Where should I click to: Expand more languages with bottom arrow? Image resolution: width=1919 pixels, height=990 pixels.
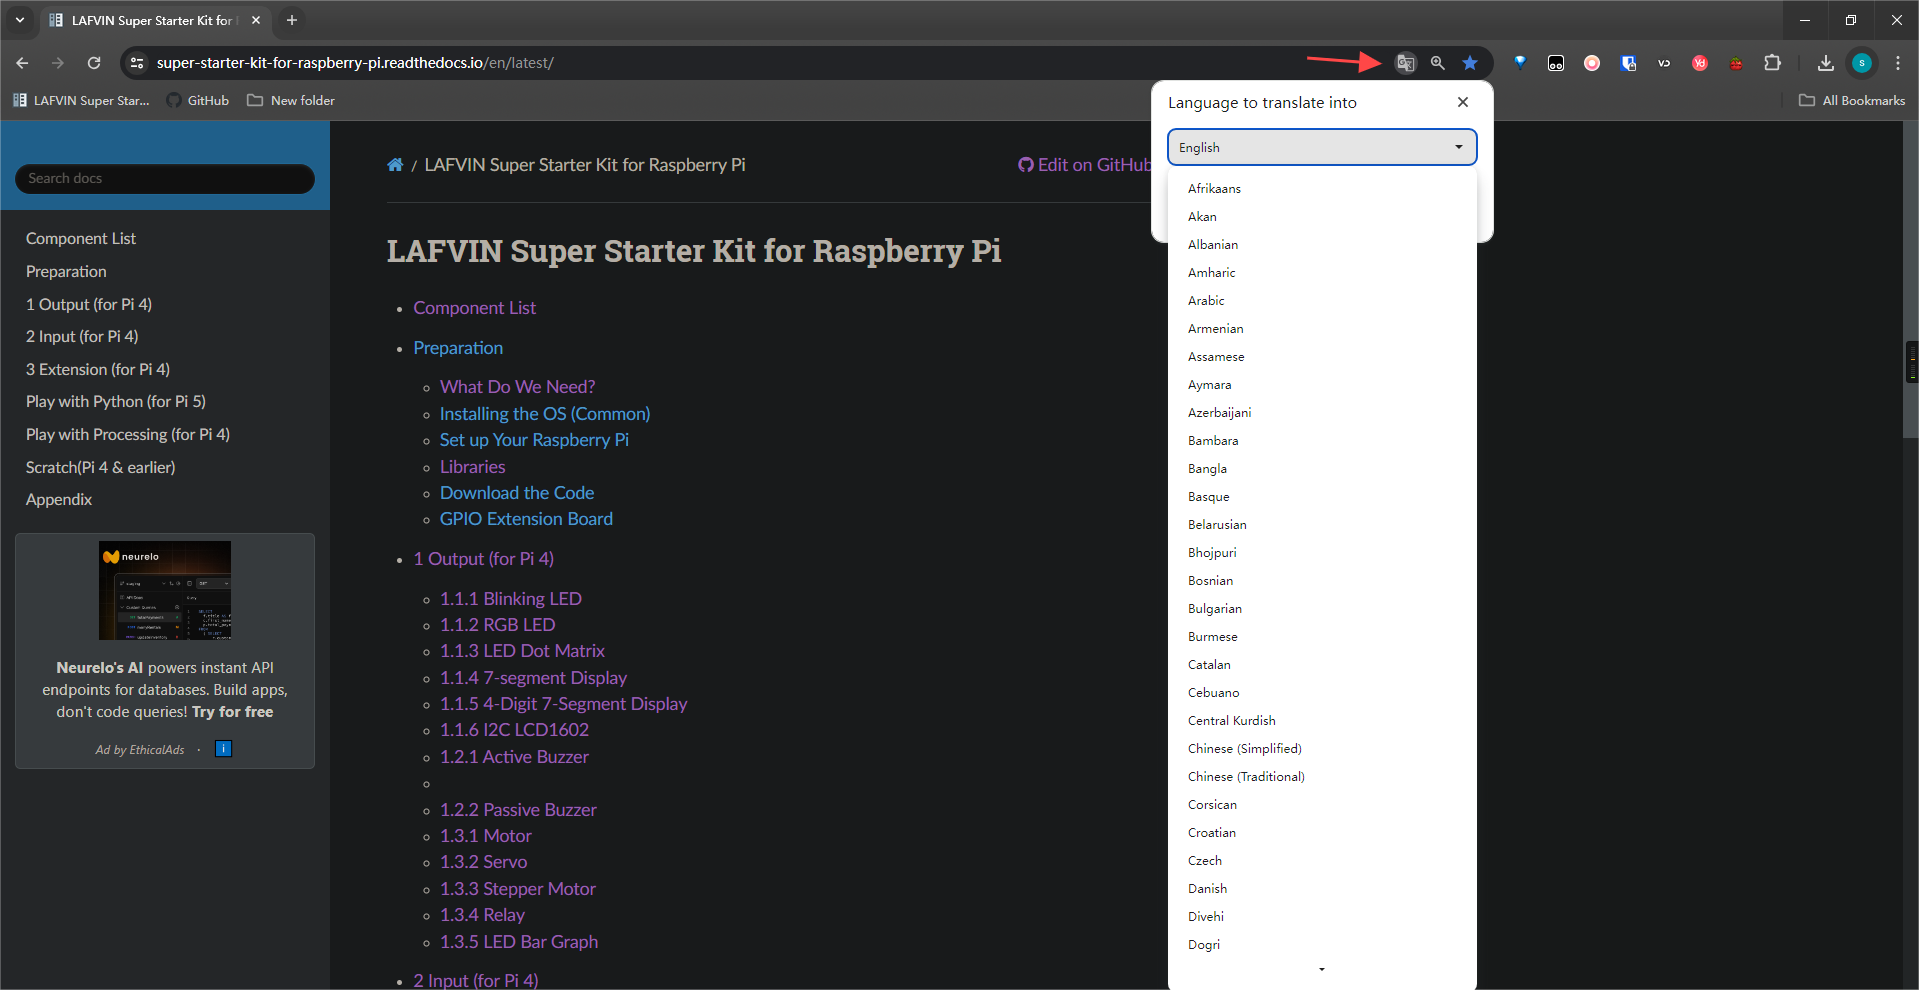pos(1322,969)
